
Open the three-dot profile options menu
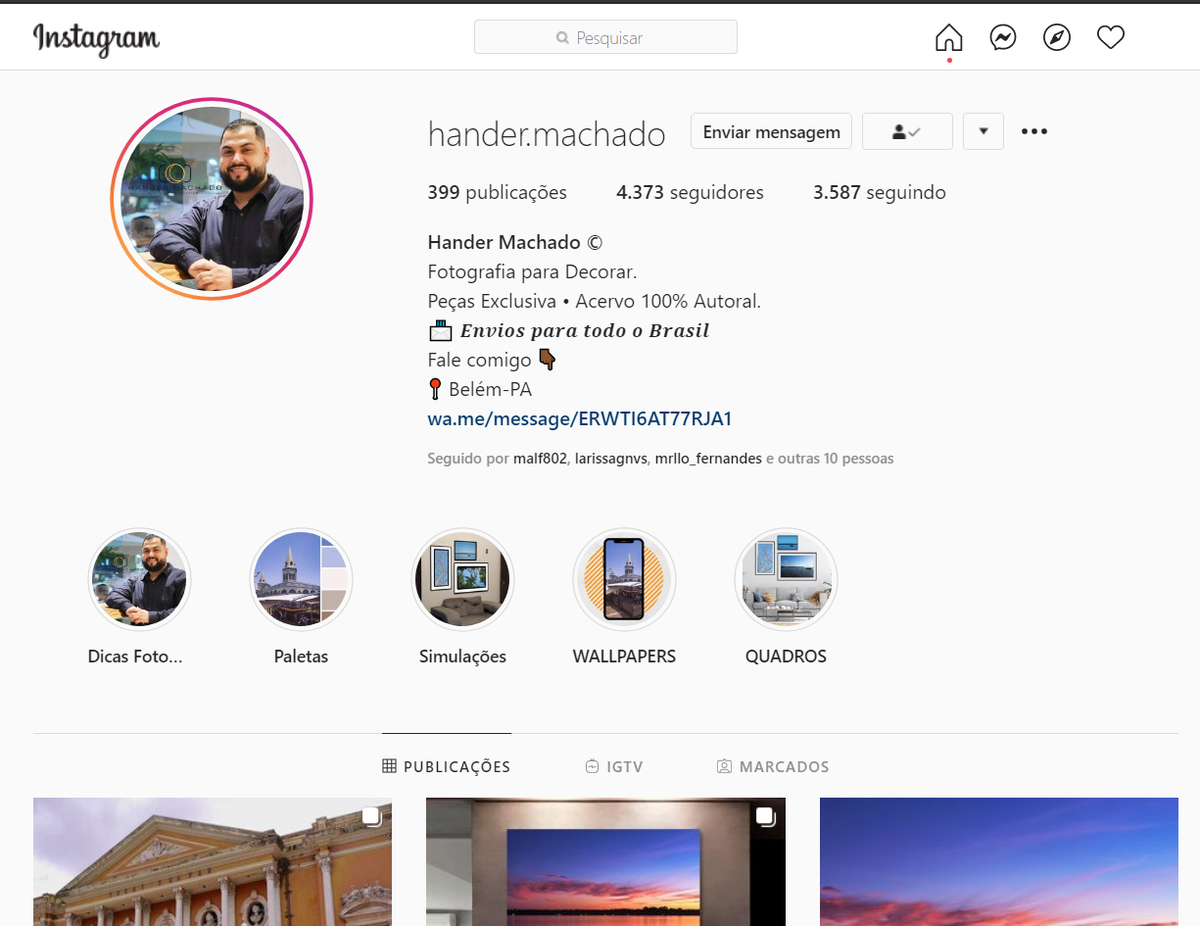1034,131
